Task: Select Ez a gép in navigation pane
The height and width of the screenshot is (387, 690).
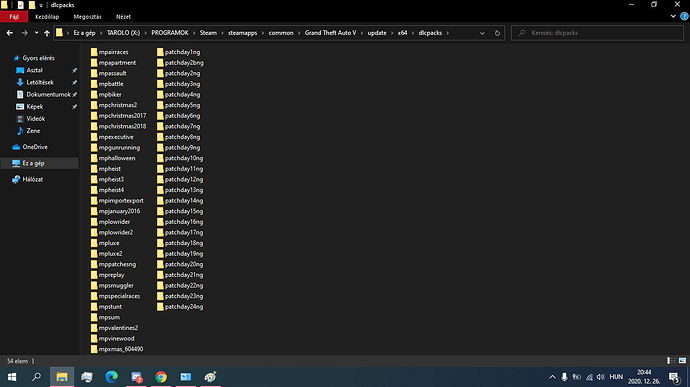Action: click(33, 163)
